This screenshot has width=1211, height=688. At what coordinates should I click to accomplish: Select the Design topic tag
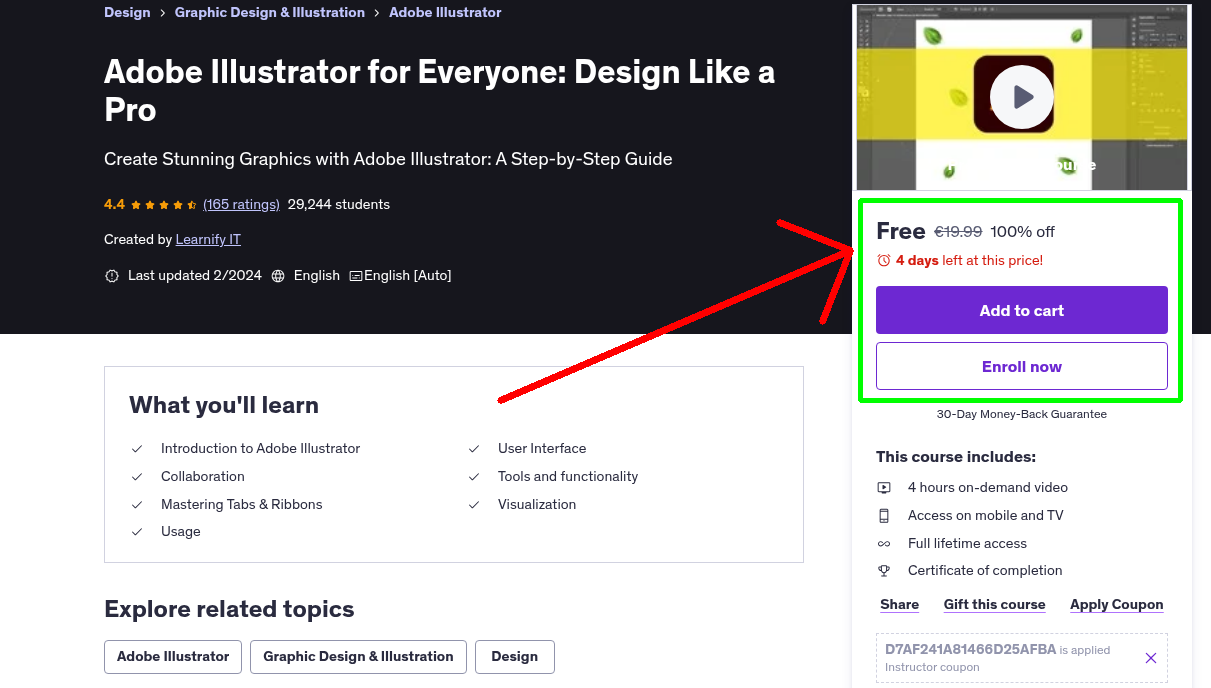click(514, 657)
